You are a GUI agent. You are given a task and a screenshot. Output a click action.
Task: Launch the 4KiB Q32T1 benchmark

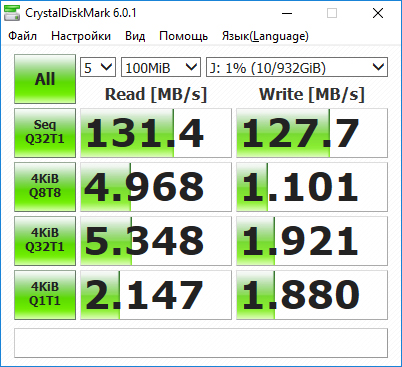click(x=45, y=241)
